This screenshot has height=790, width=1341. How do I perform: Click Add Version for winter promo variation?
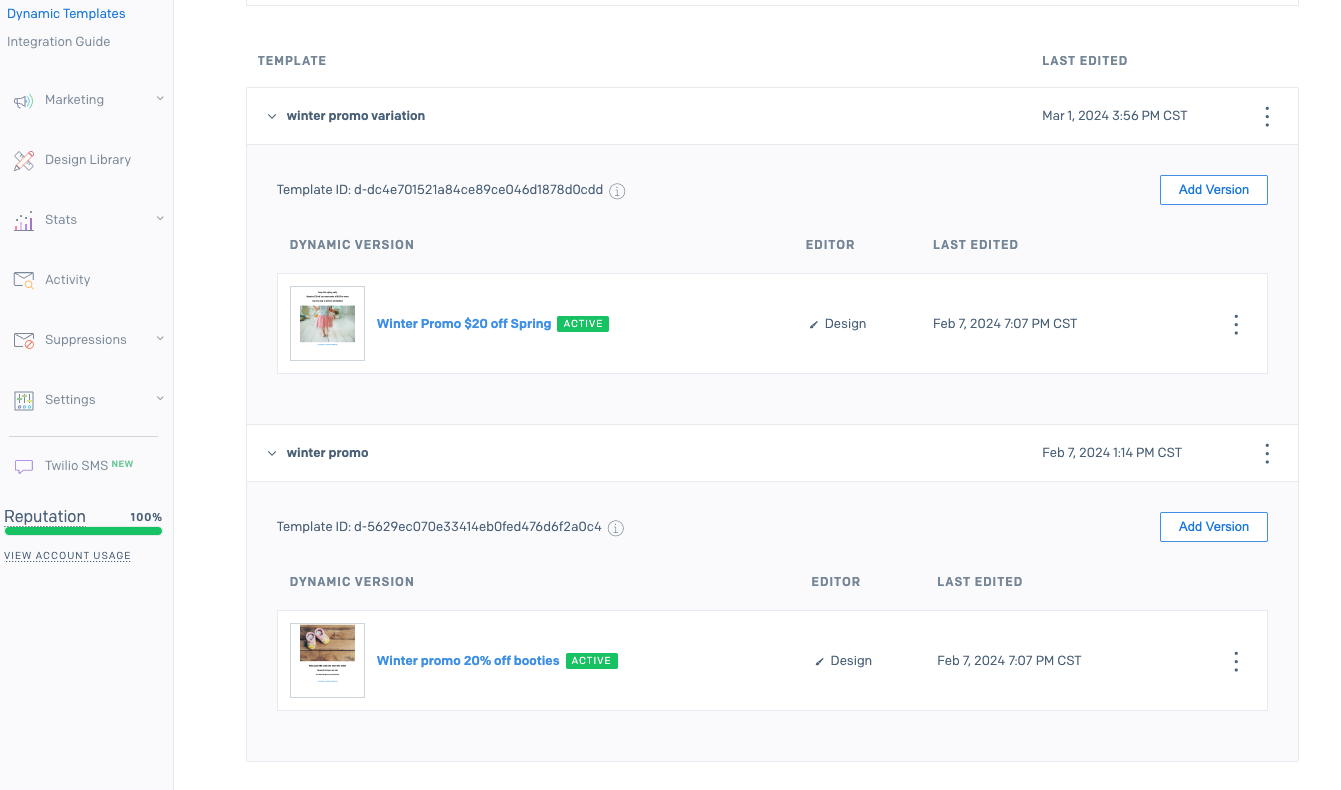[1213, 189]
